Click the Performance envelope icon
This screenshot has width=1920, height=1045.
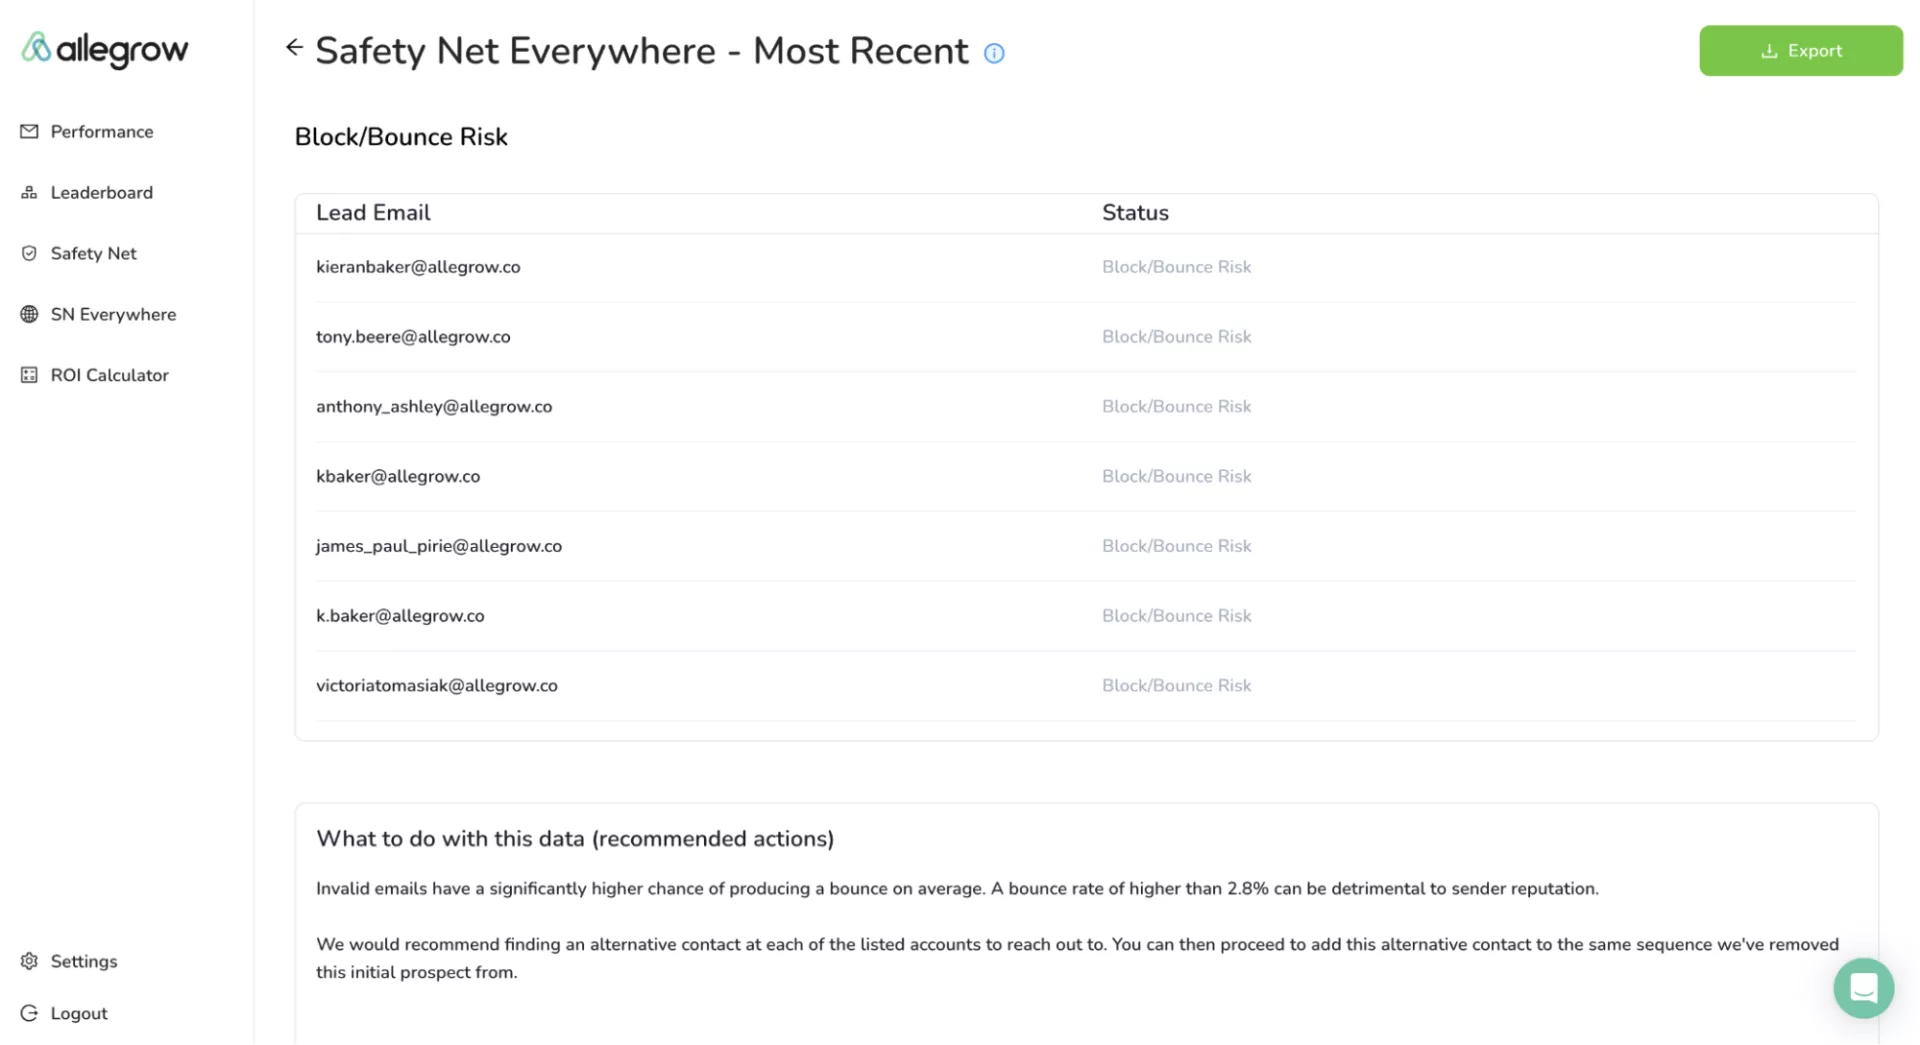(29, 131)
